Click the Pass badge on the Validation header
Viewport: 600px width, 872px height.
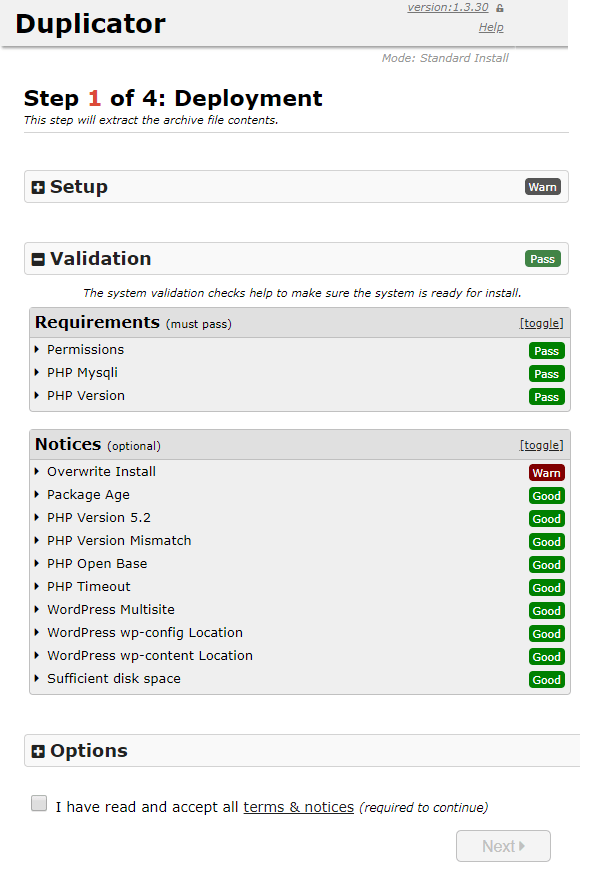[x=542, y=258]
